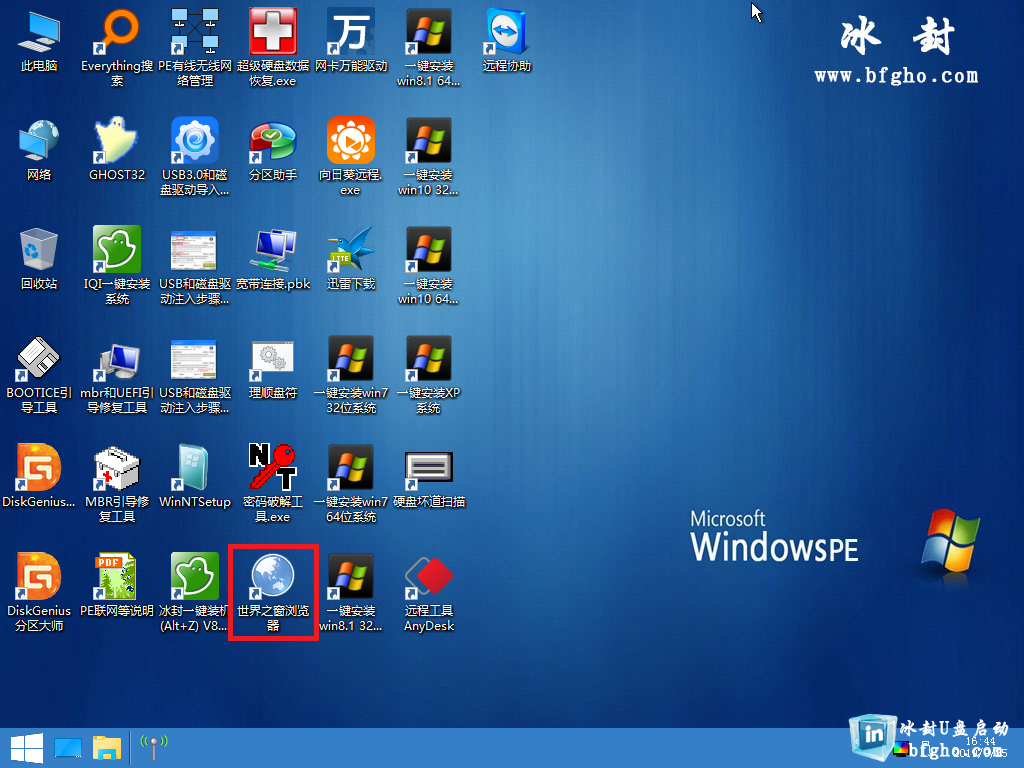Select the 网络 desktop icon

(39, 150)
